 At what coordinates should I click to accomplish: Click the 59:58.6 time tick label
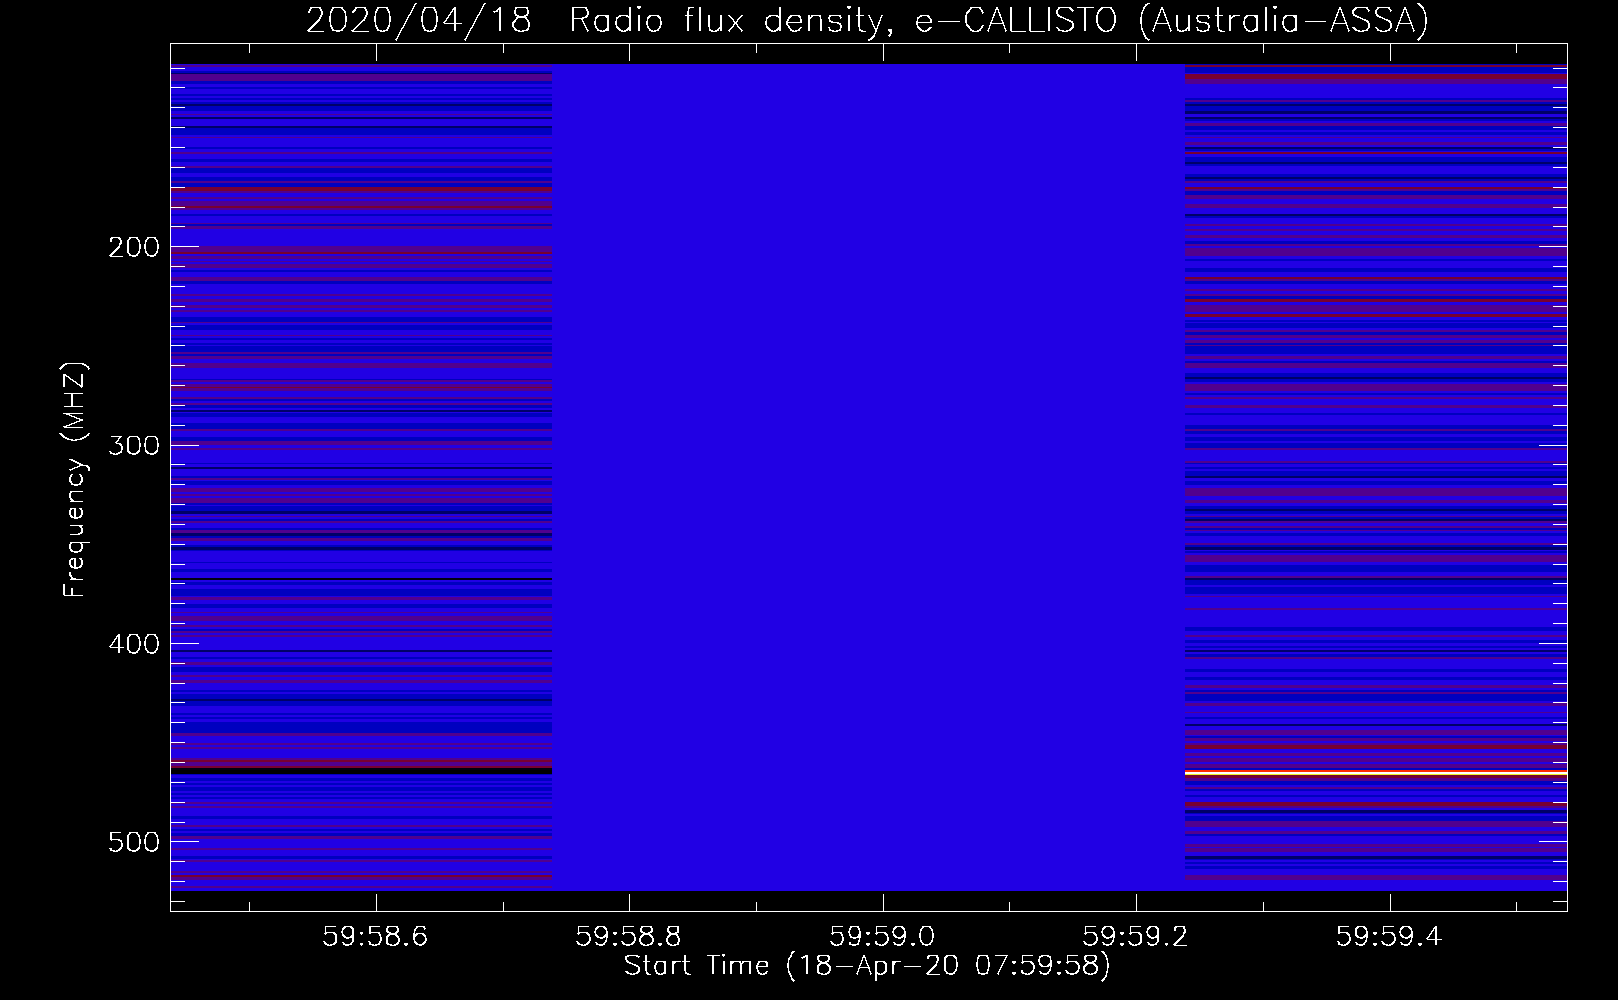pos(375,936)
